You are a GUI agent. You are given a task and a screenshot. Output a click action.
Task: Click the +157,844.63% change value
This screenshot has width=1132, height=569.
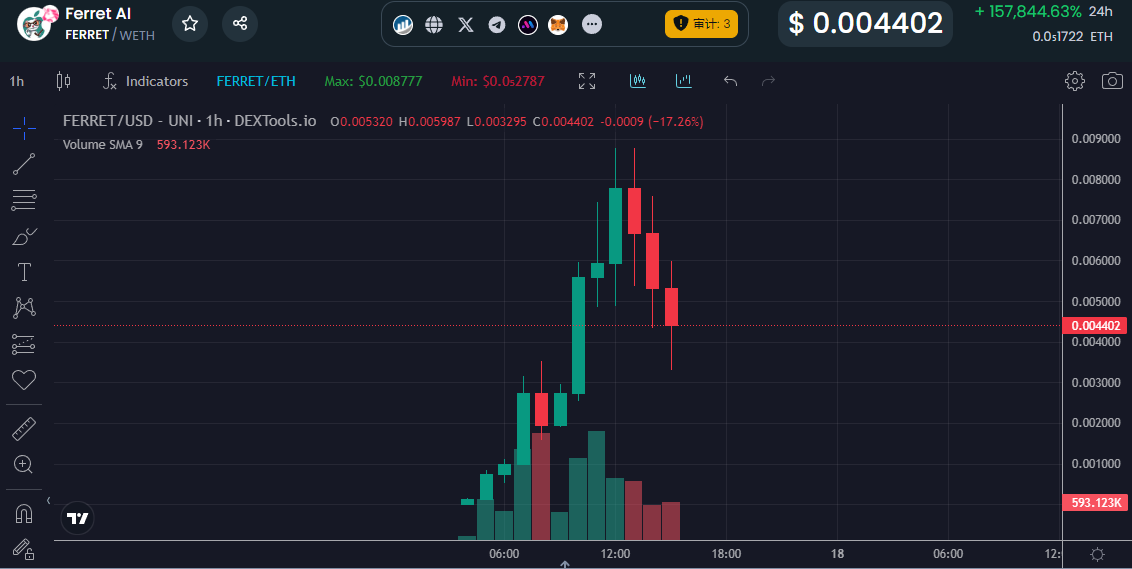1027,12
